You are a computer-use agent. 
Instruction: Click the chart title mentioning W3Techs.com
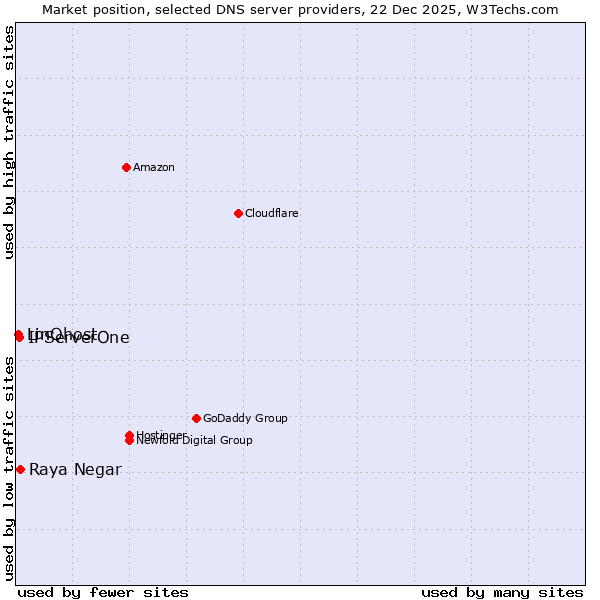click(300, 10)
